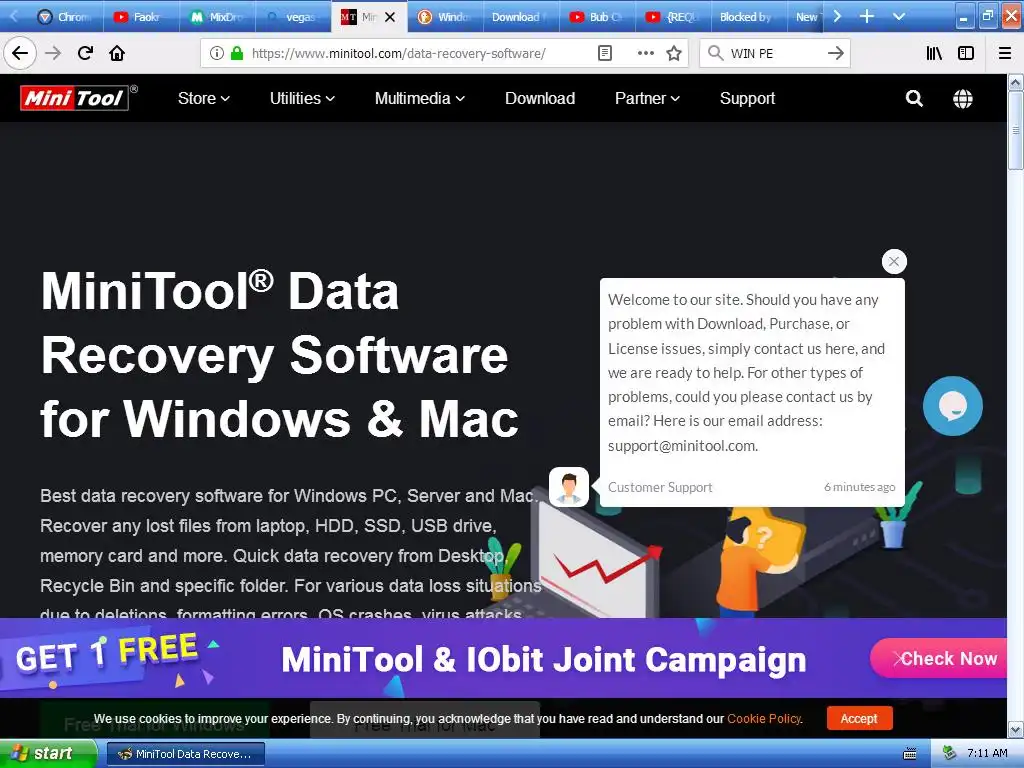1024x768 pixels.
Task: Switch to the vegas search tab
Action: point(293,17)
